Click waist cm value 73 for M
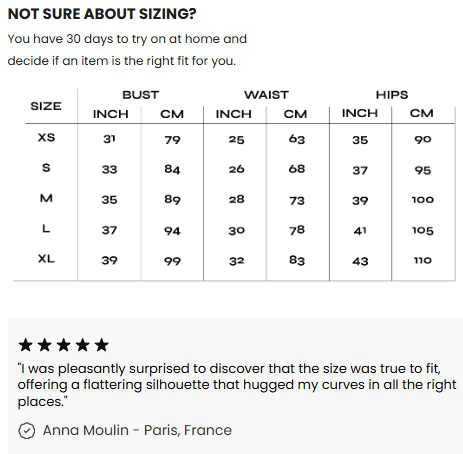This screenshot has width=463, height=454. [x=297, y=201]
